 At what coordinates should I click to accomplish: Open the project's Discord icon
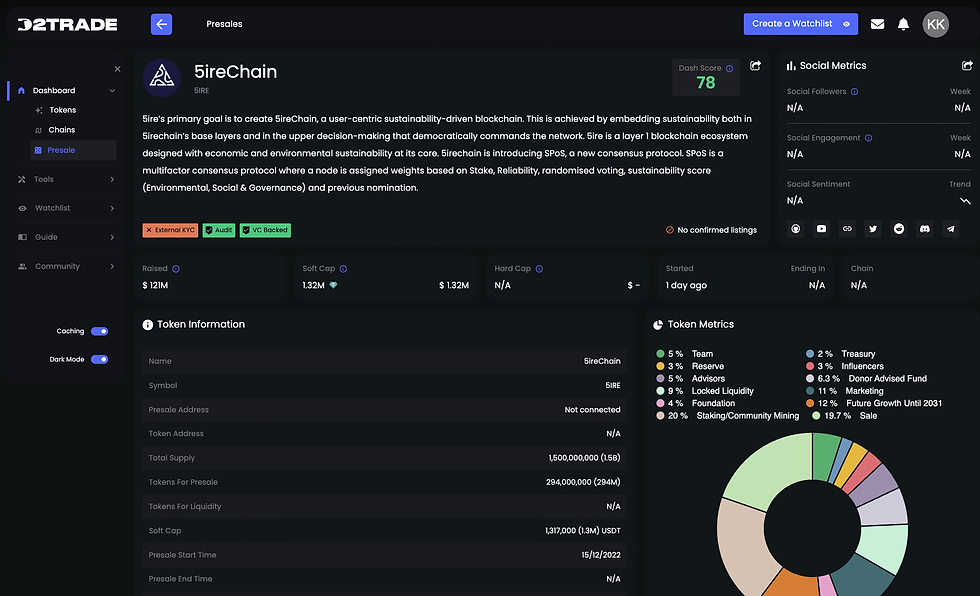924,229
